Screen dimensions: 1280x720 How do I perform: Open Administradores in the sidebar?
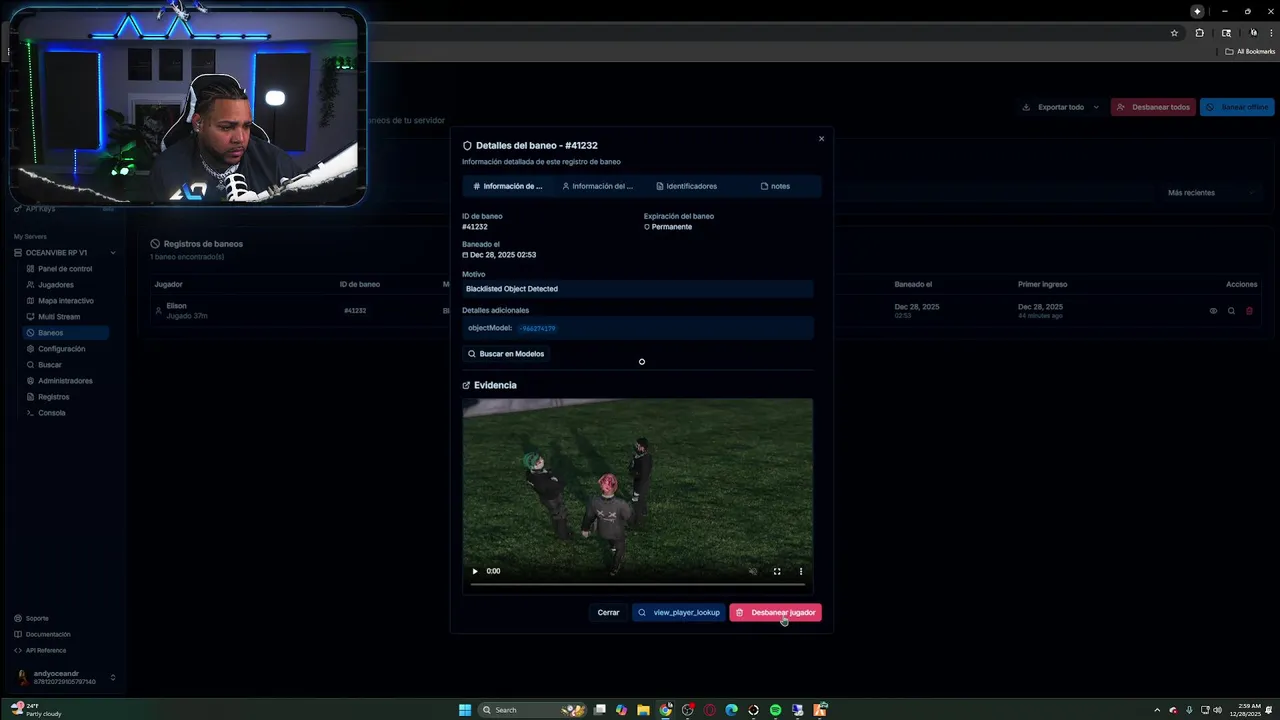click(65, 381)
